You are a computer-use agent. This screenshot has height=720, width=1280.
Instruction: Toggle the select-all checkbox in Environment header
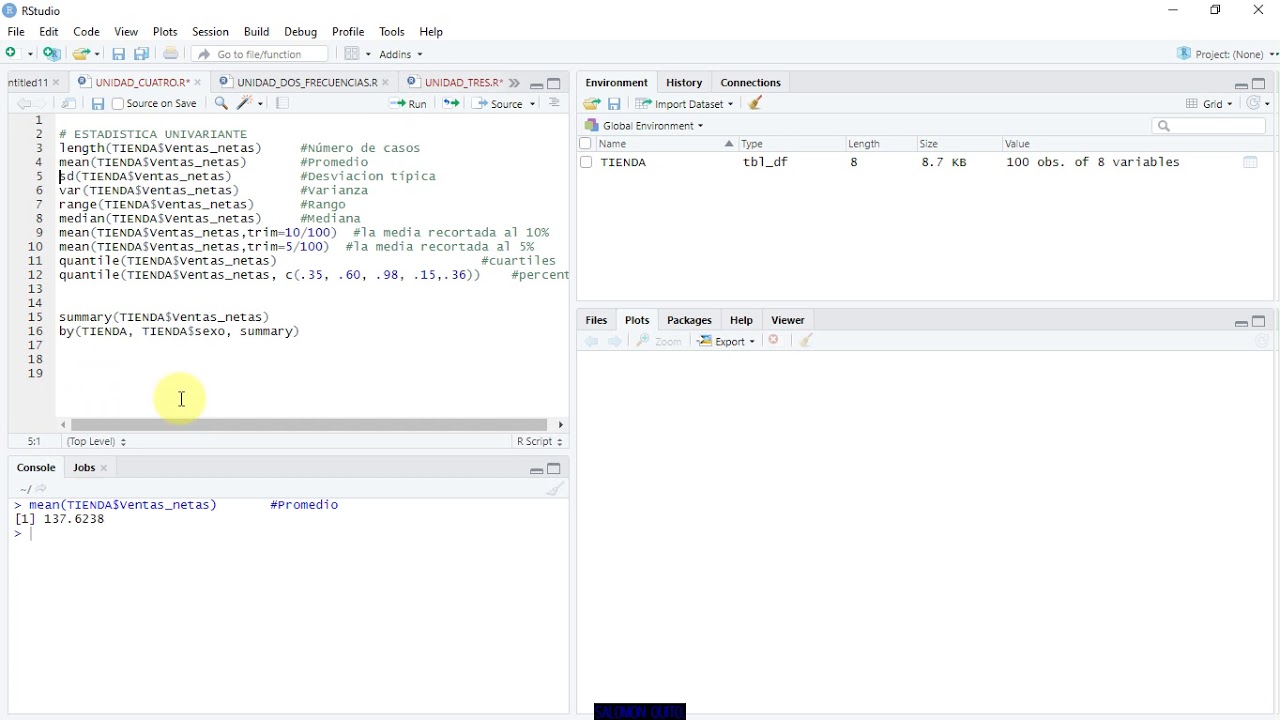(x=586, y=144)
